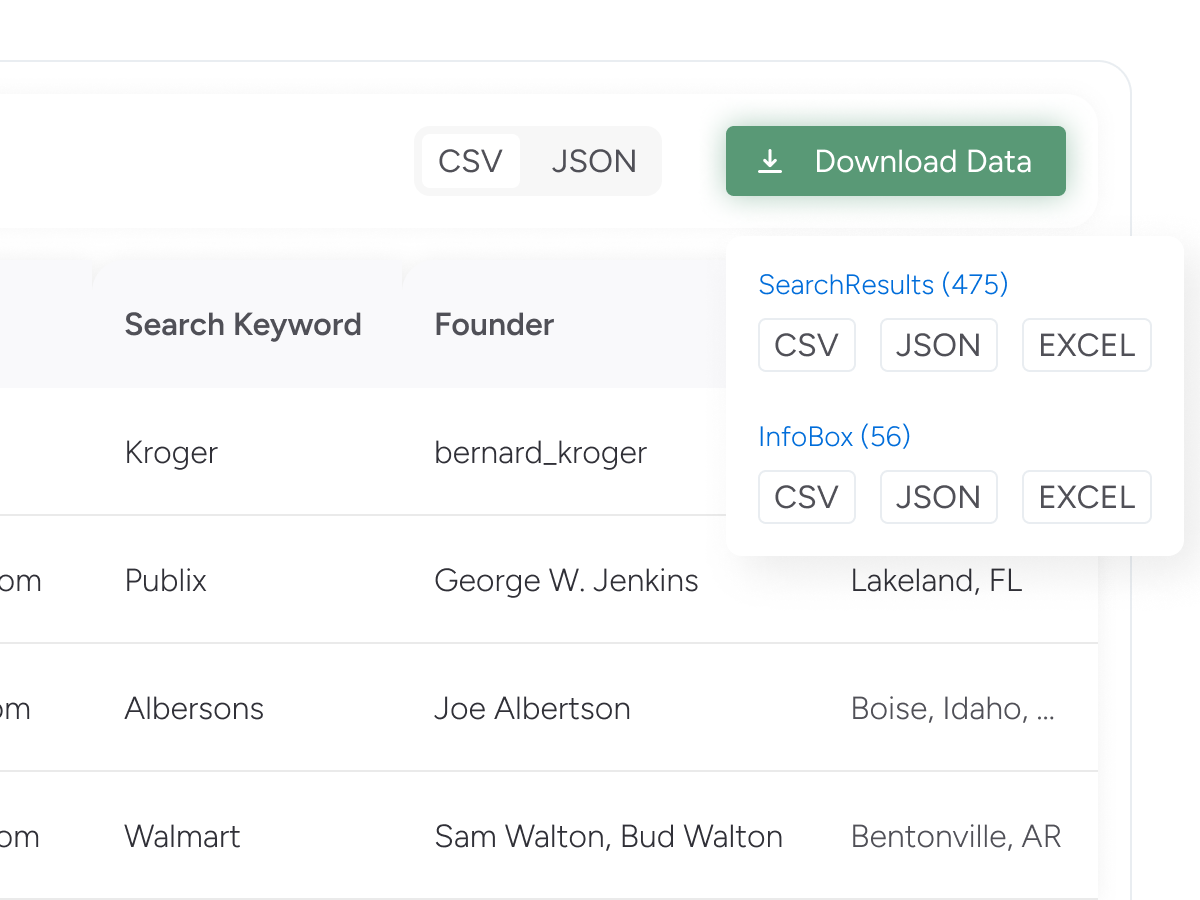The width and height of the screenshot is (1200, 900).
Task: Switch format toggle to CSV
Action: 470,161
